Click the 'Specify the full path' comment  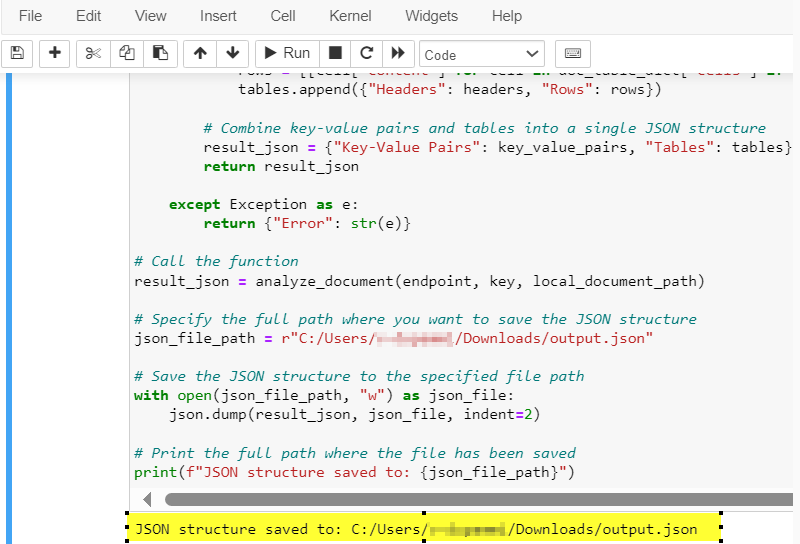pyautogui.click(x=415, y=319)
